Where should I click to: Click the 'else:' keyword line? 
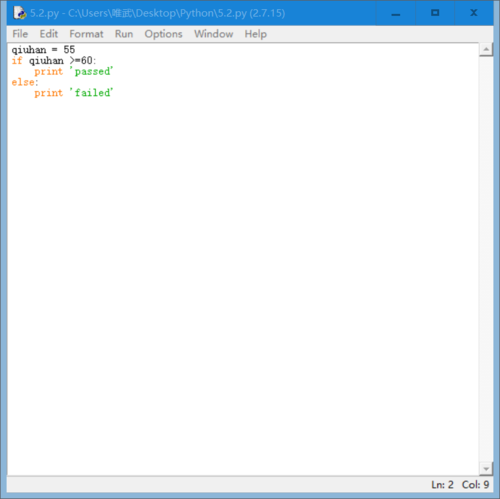click(25, 82)
